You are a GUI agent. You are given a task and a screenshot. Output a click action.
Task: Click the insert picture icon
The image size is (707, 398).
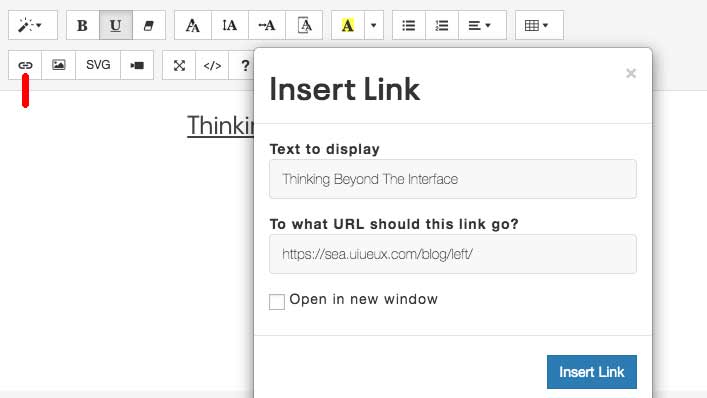coord(59,65)
